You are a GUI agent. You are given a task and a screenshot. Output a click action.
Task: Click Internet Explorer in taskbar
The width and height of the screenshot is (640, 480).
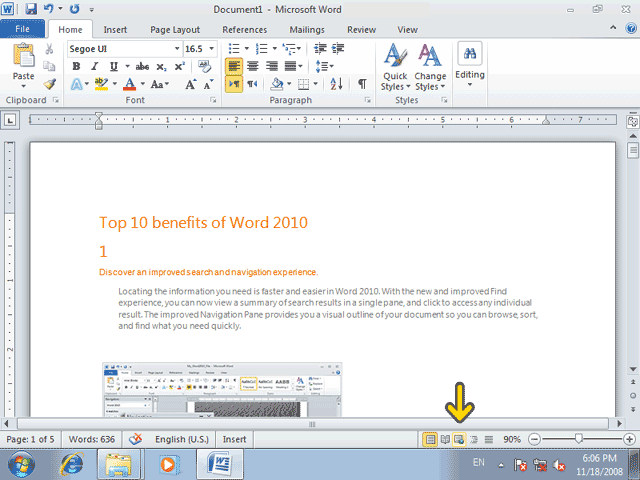[72, 464]
